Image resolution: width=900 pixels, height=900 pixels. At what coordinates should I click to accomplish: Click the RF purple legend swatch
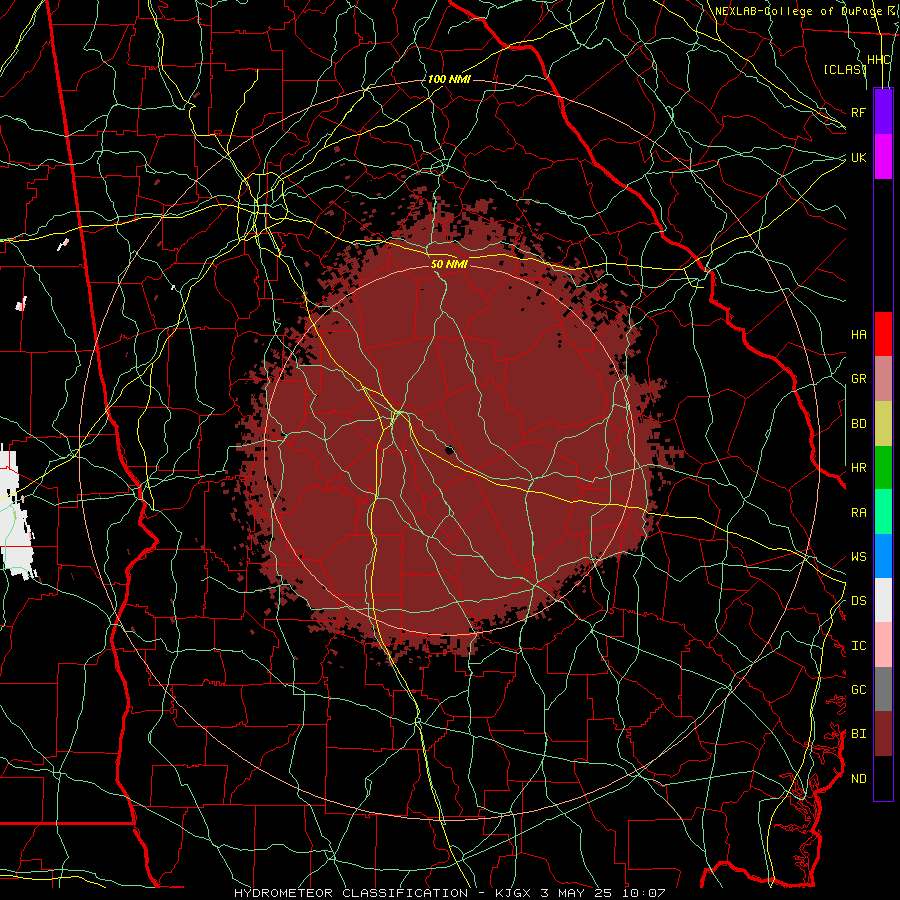(883, 112)
